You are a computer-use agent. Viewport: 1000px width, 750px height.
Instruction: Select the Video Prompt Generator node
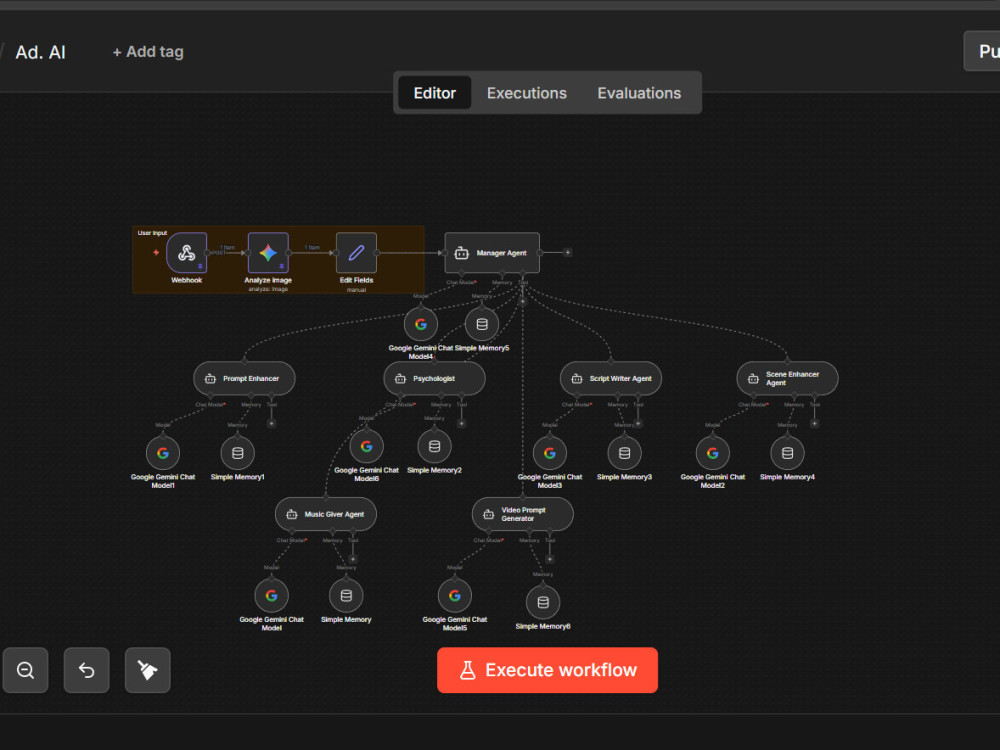[x=523, y=514]
